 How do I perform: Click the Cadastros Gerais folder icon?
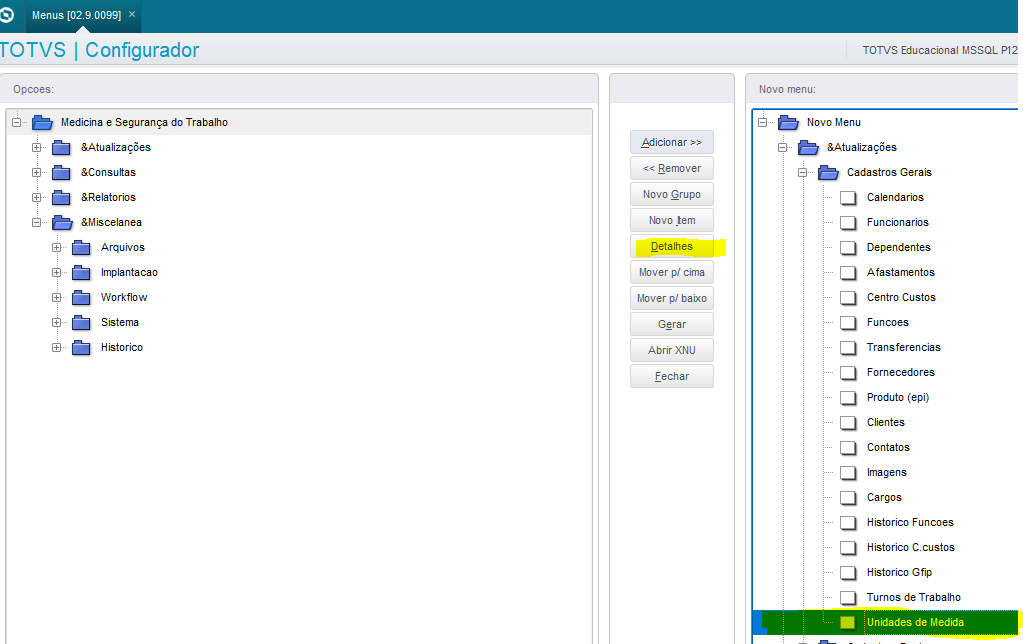coord(829,172)
